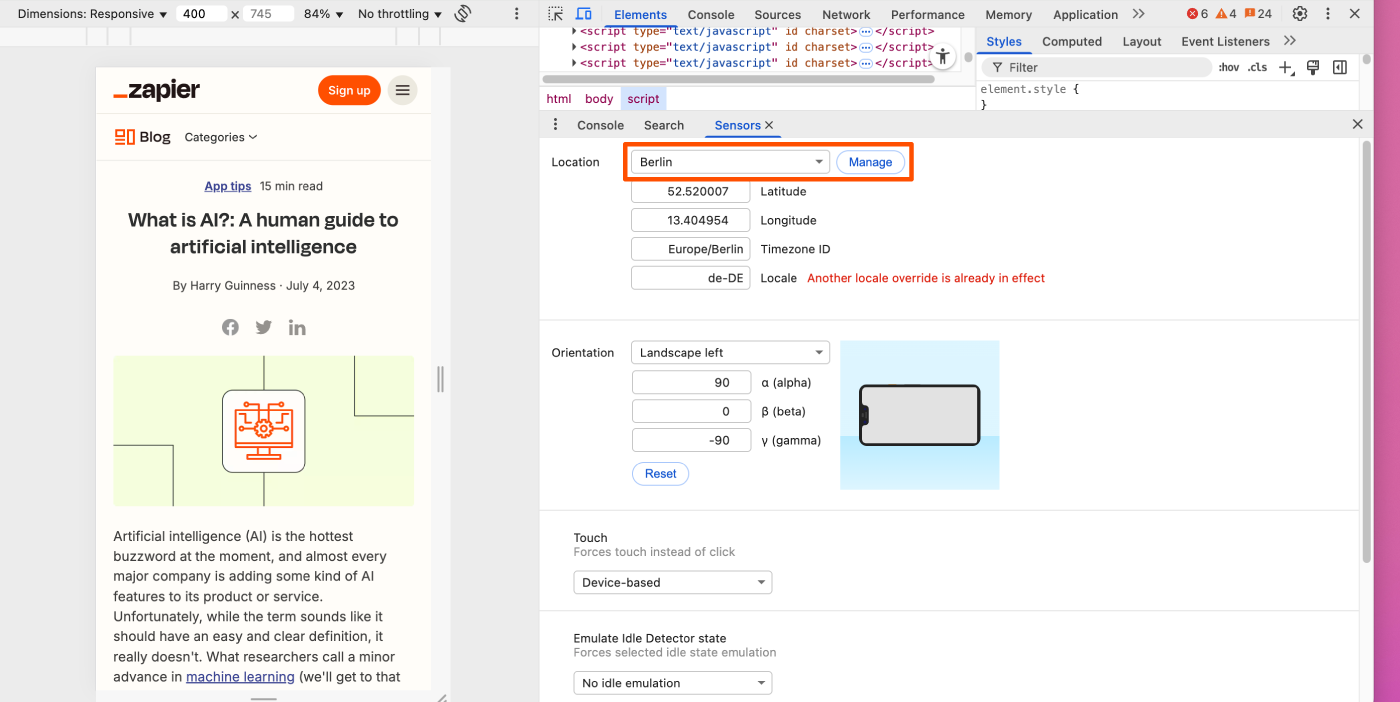This screenshot has width=1400, height=702.
Task: Close the Sensors drawer tab
Action: tap(769, 125)
